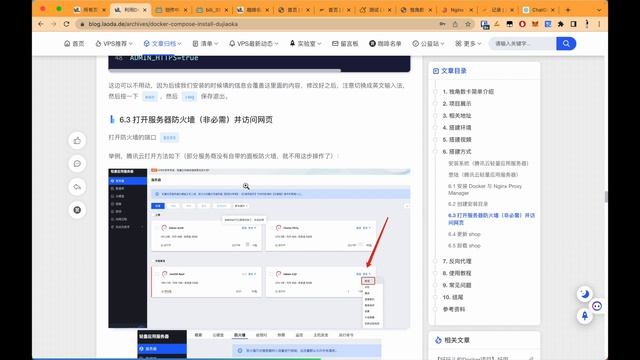640x360 pixels.
Task: Click the lower firewall settings screenshot
Action: tap(259, 344)
